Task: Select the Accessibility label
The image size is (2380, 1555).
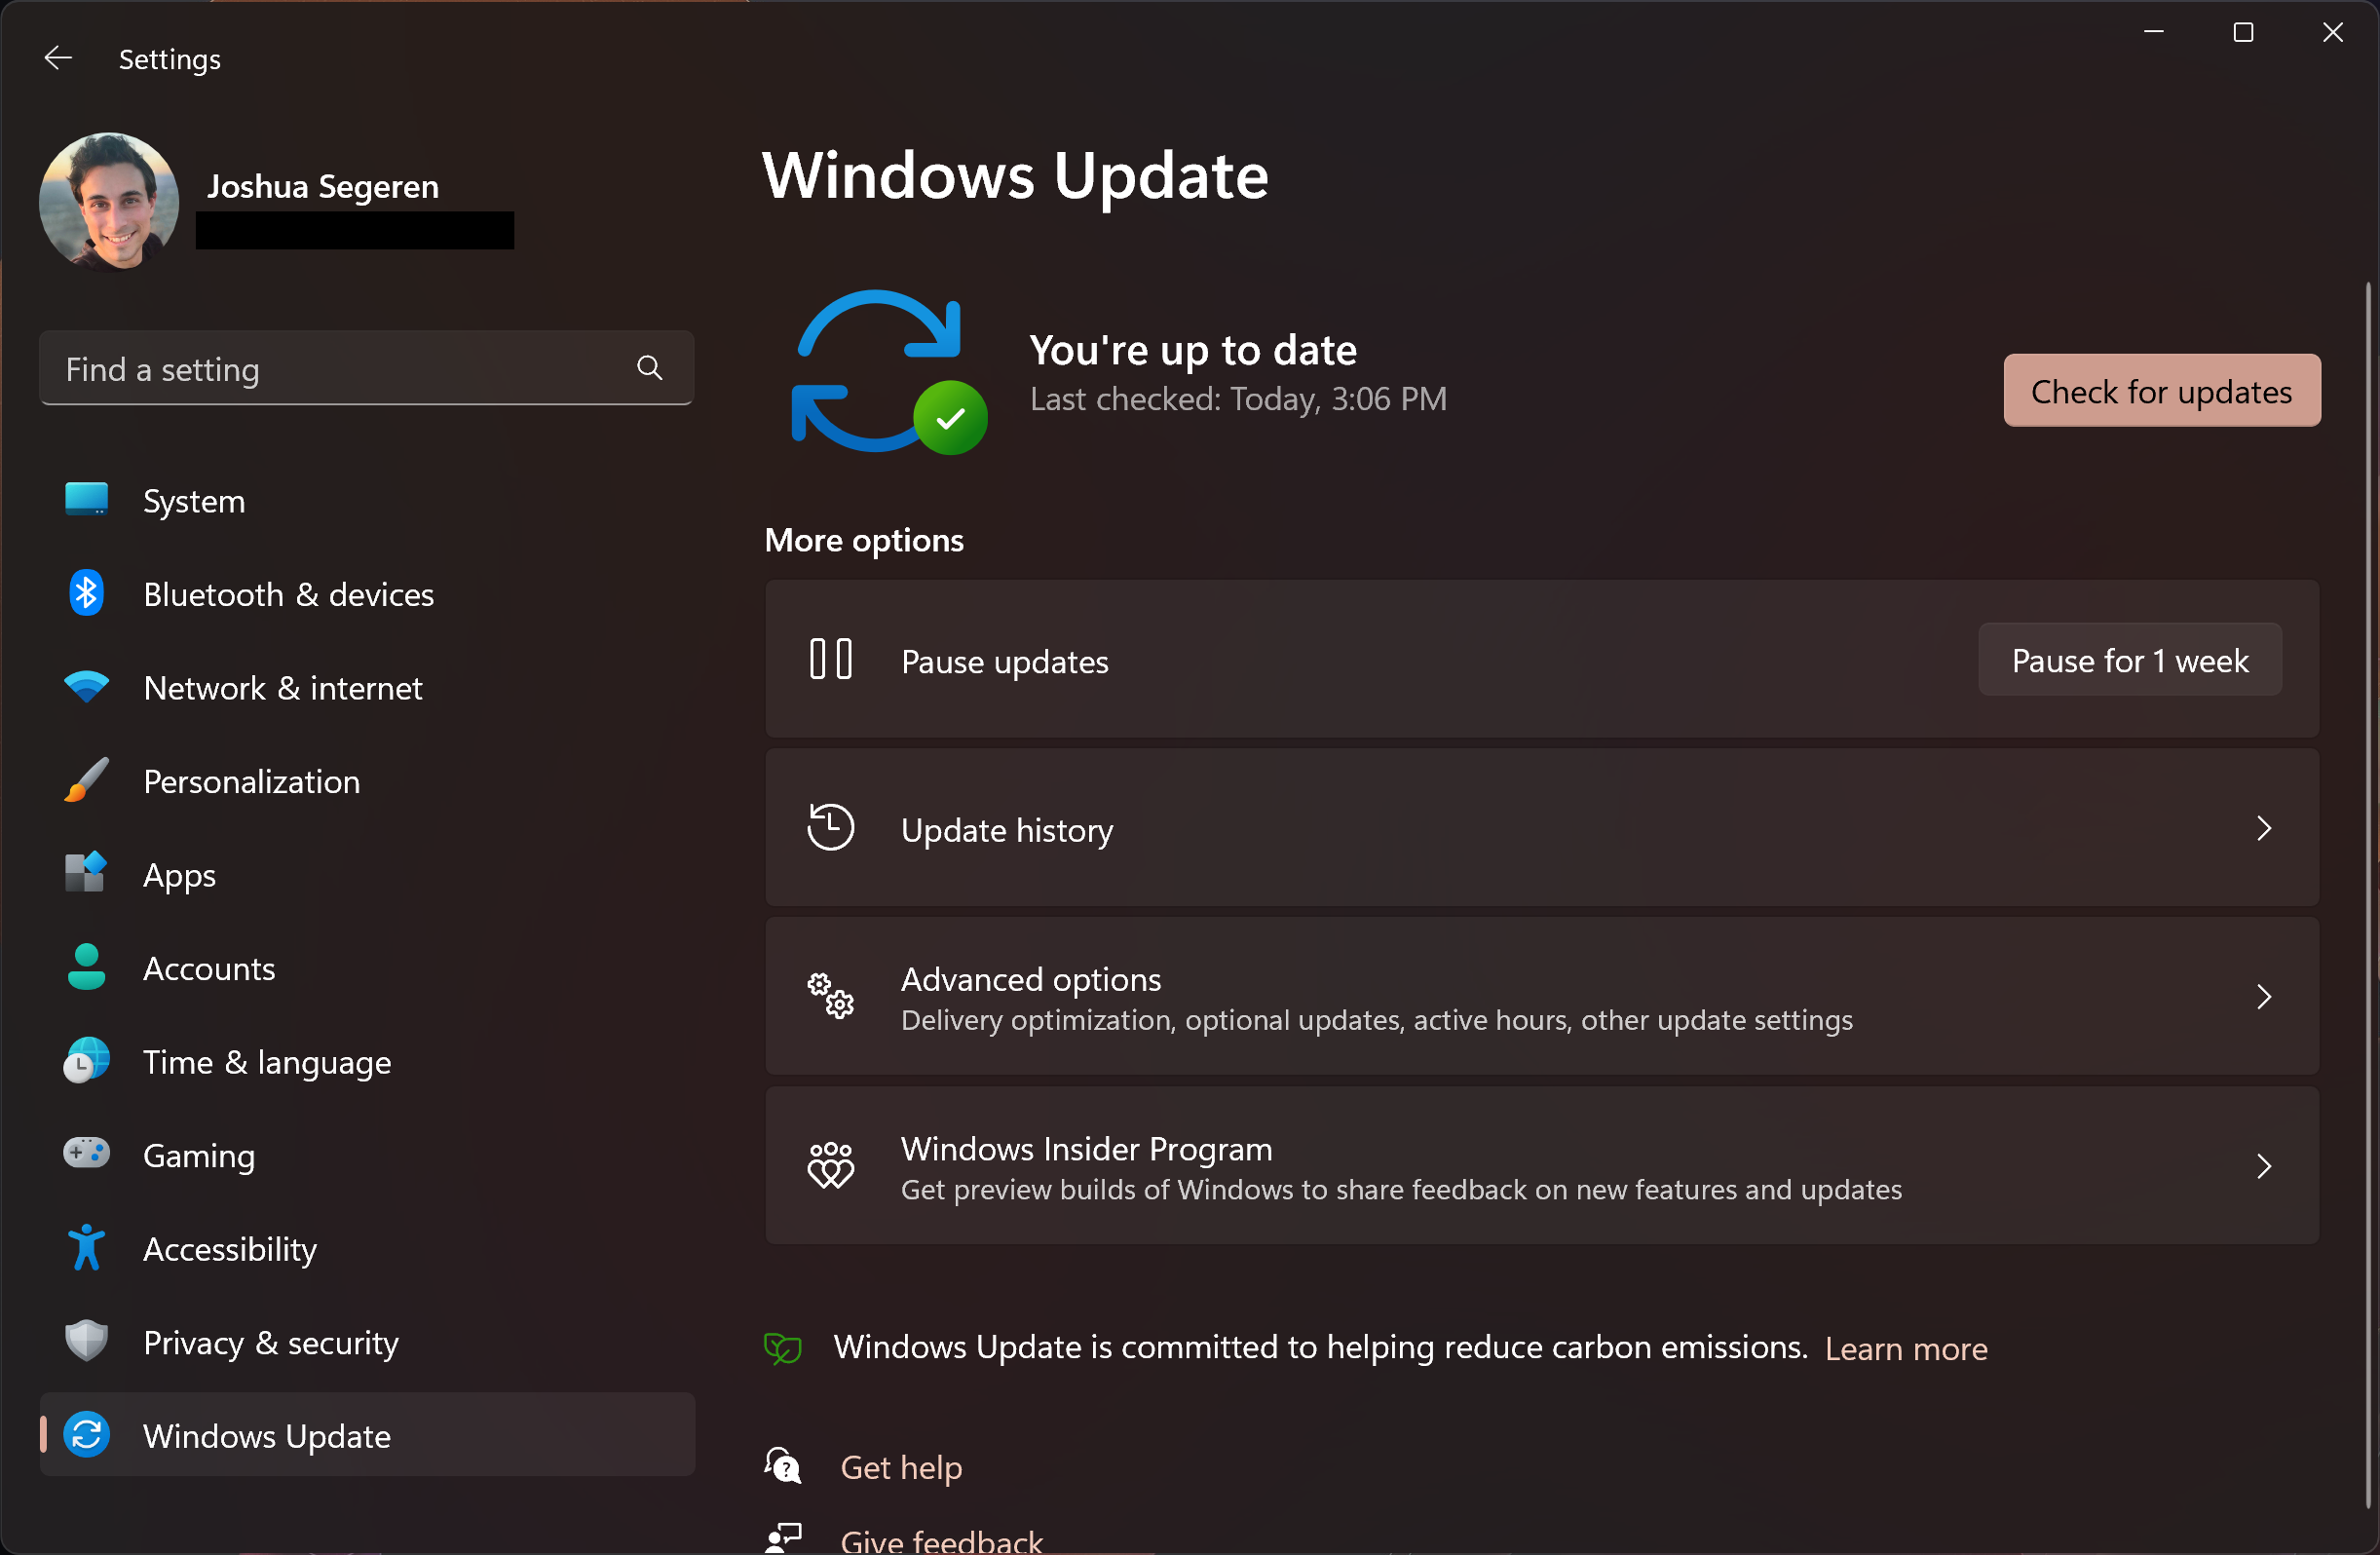Action: coord(230,1249)
